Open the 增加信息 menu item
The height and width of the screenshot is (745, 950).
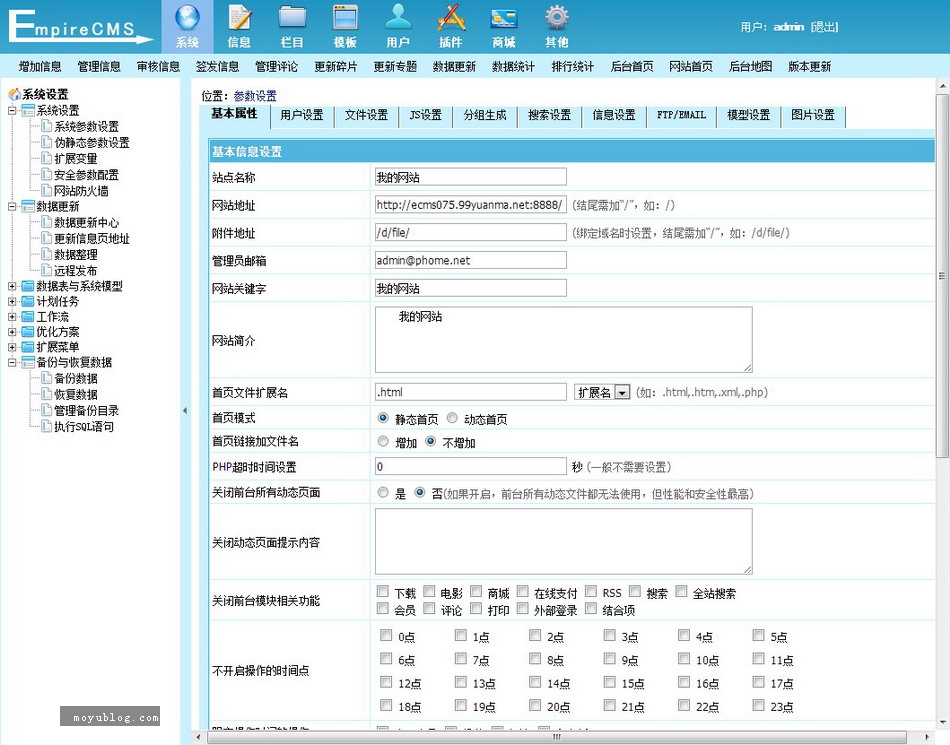(40, 67)
